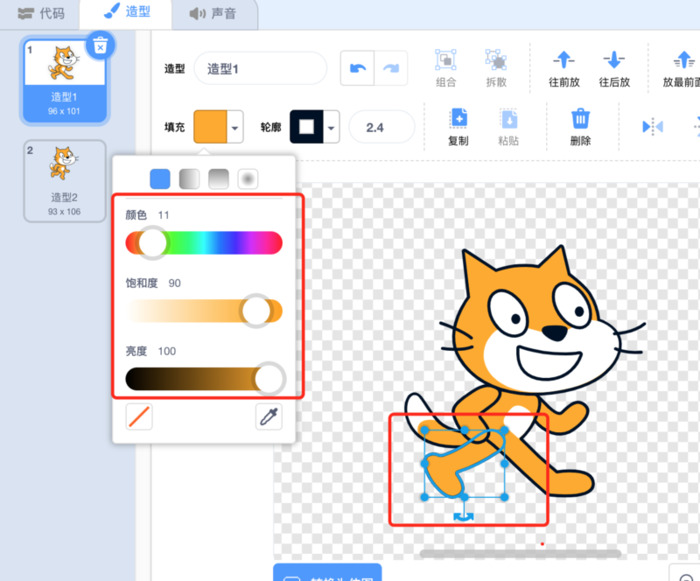The height and width of the screenshot is (581, 700).
Task: Click the 往后放 send backward icon
Action: (614, 61)
